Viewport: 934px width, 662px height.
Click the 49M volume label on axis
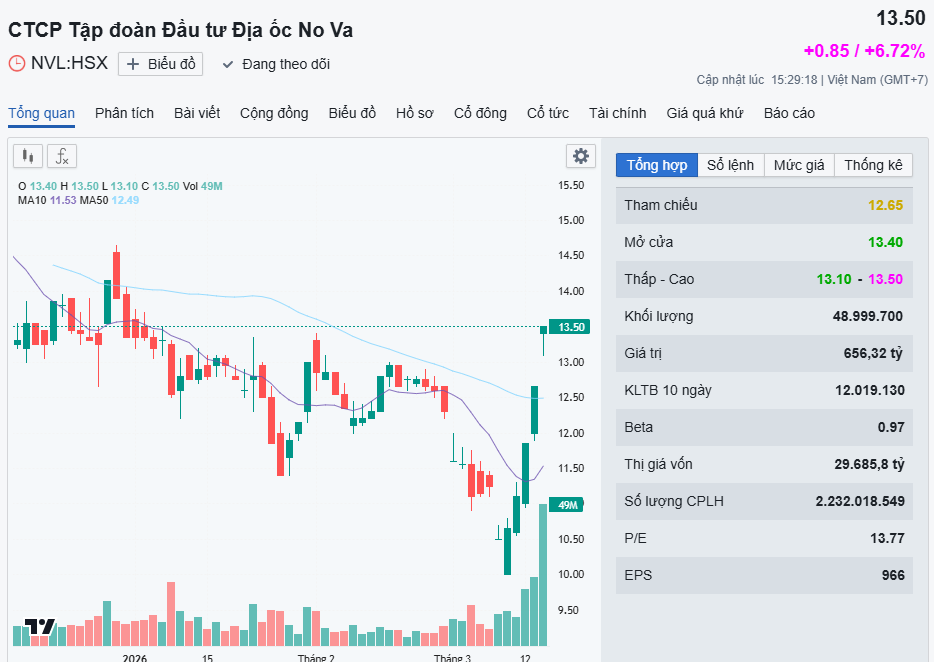569,505
